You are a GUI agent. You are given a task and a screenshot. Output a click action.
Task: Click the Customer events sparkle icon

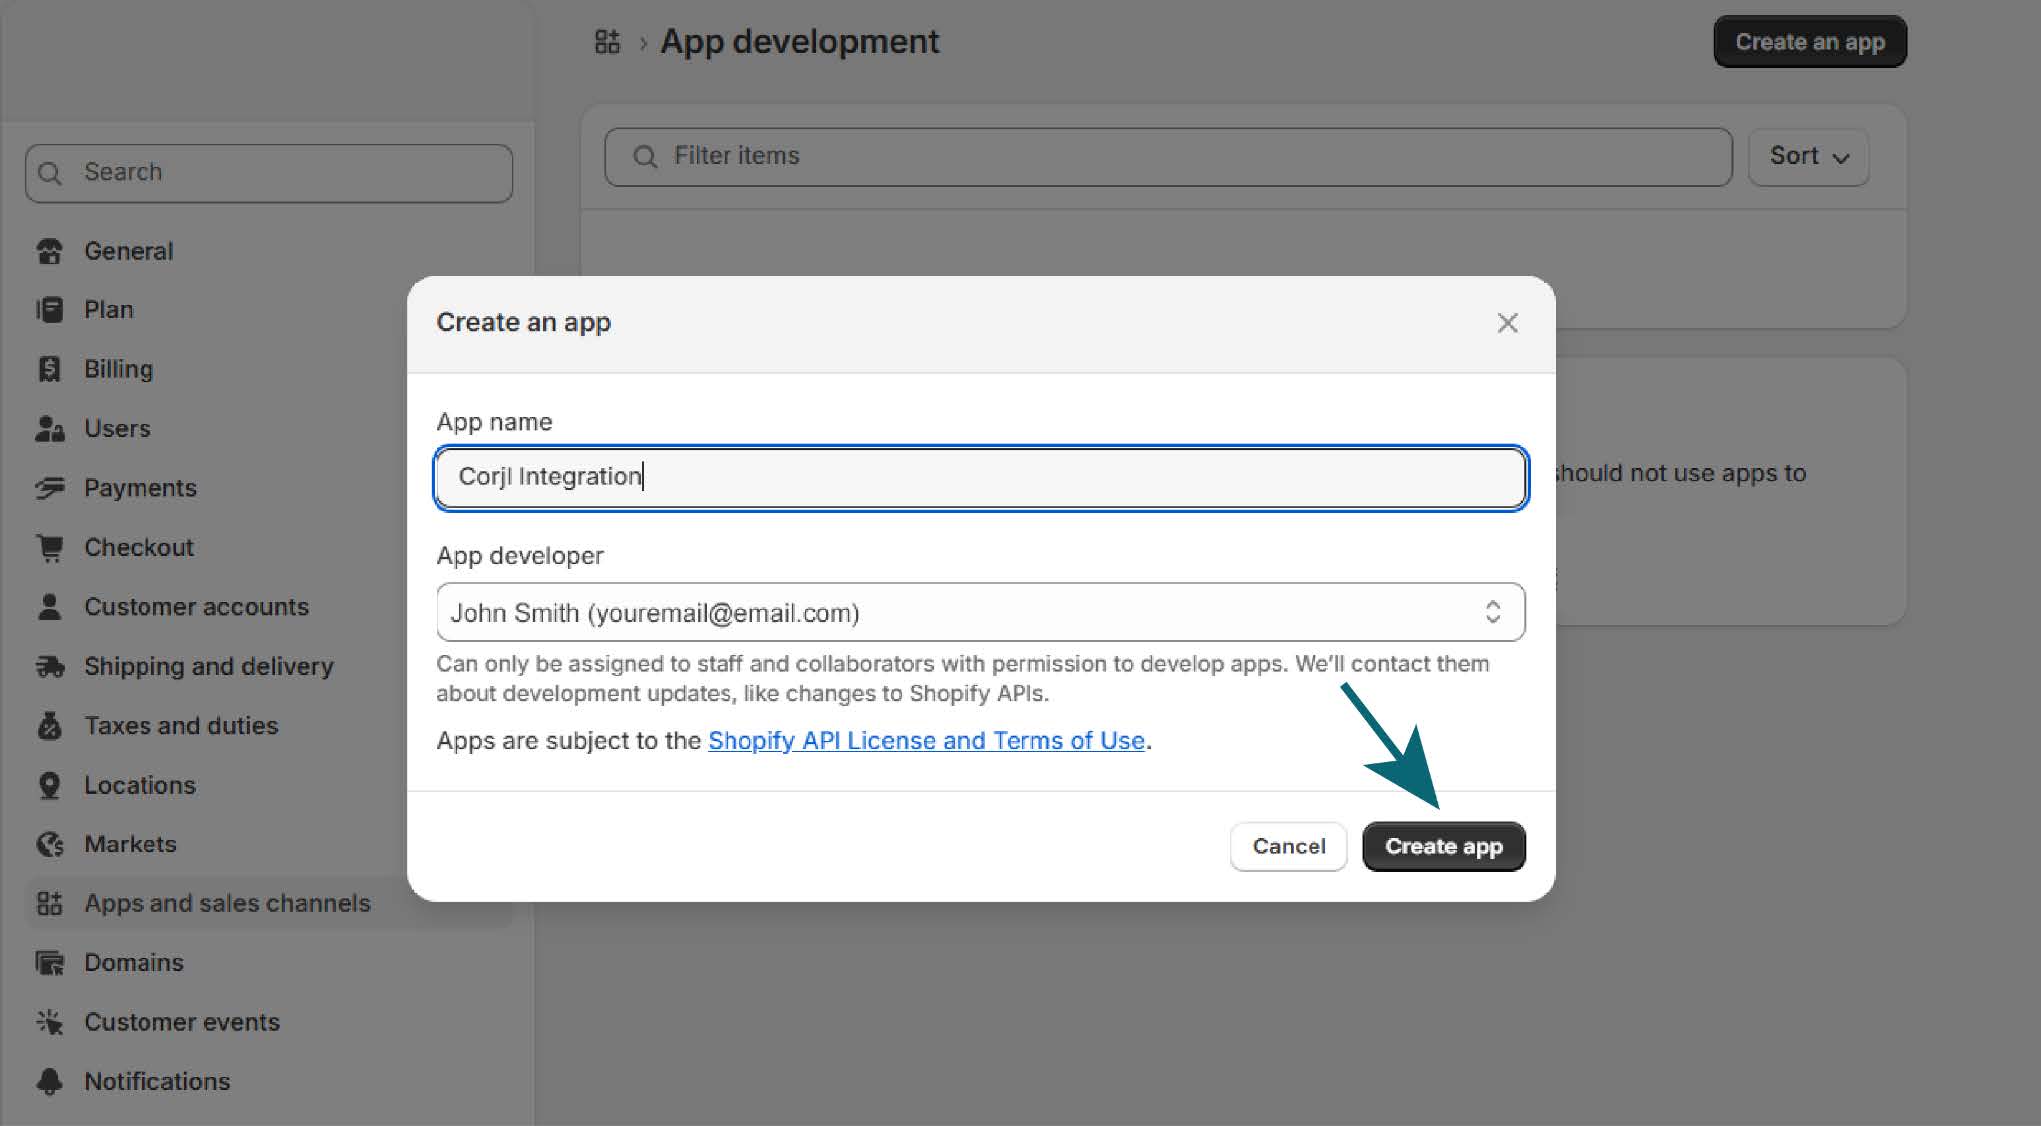point(49,1022)
